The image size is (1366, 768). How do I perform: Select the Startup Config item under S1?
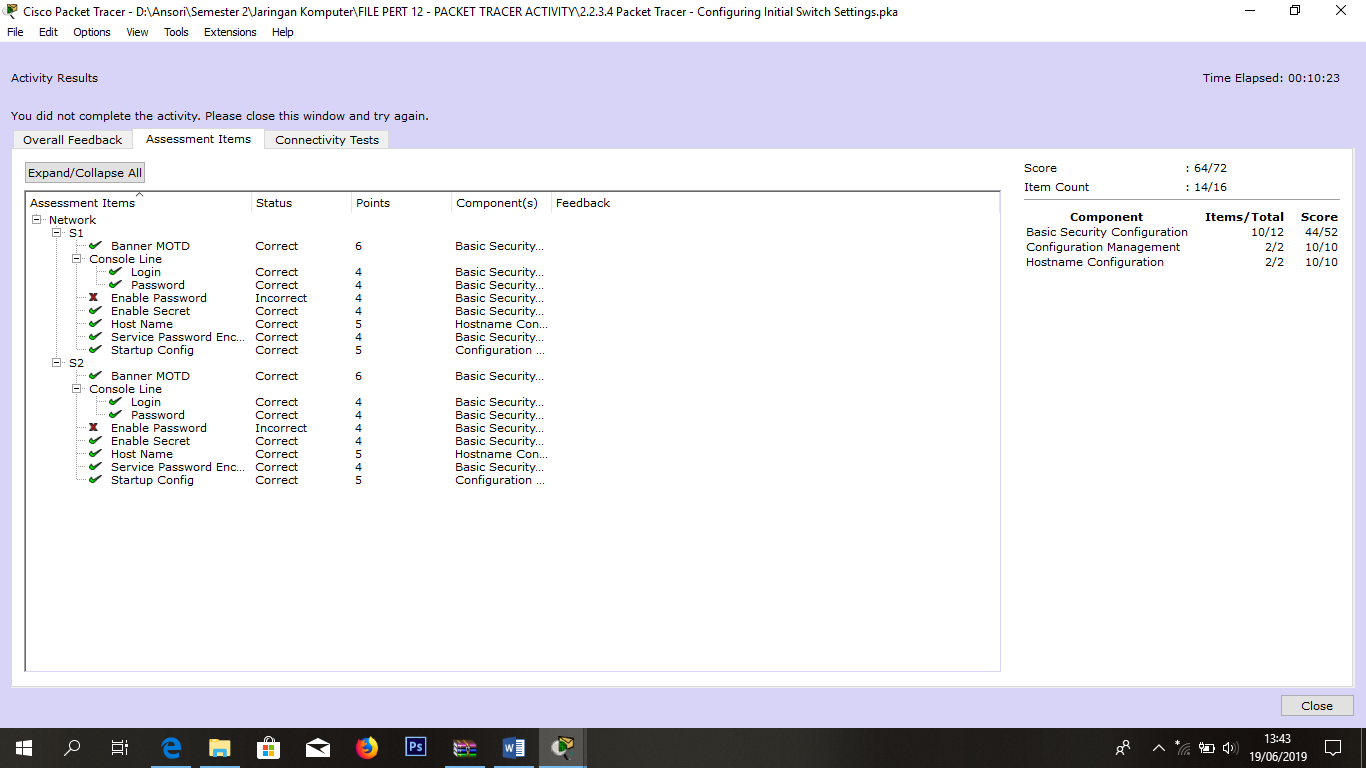[x=152, y=350]
